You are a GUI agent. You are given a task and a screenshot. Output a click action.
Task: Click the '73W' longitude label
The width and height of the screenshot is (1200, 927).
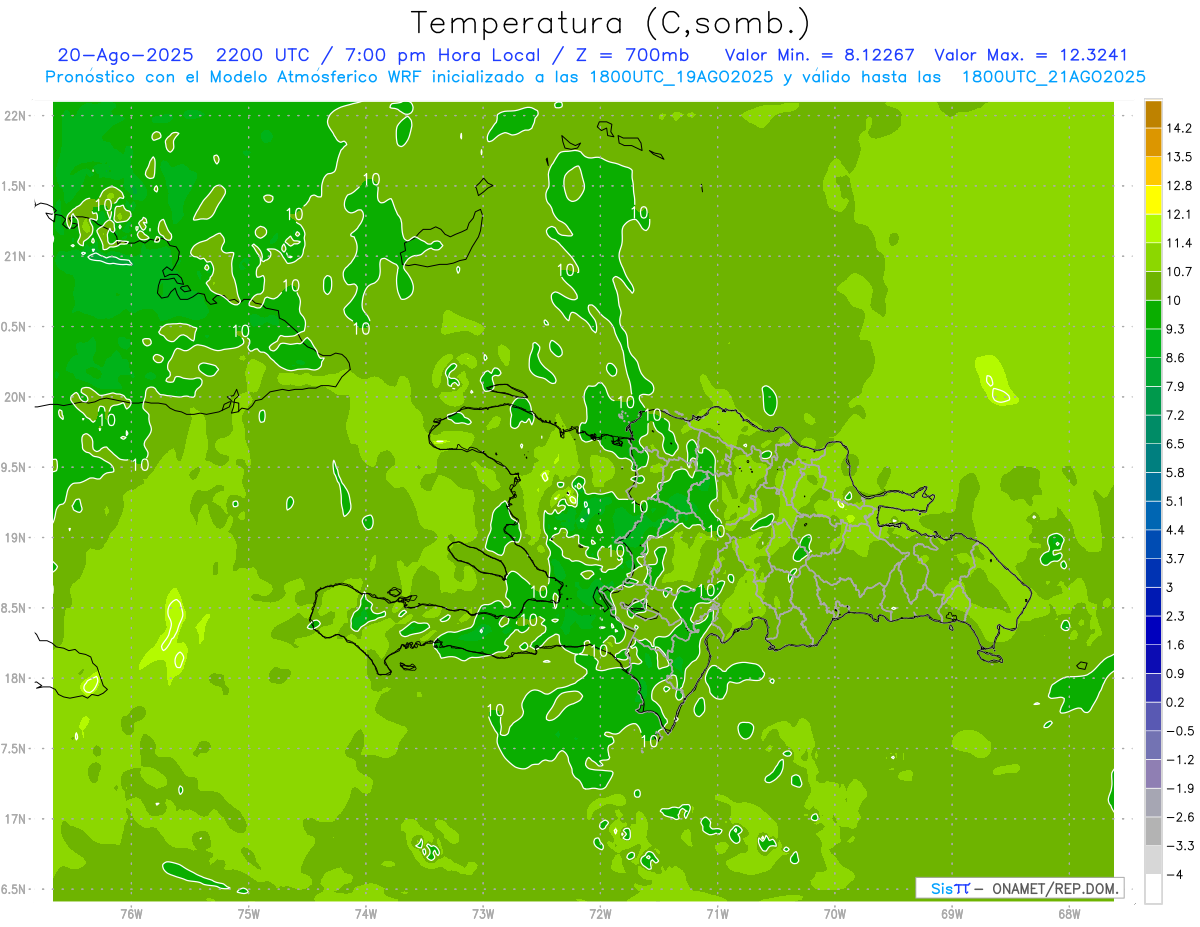pos(483,914)
